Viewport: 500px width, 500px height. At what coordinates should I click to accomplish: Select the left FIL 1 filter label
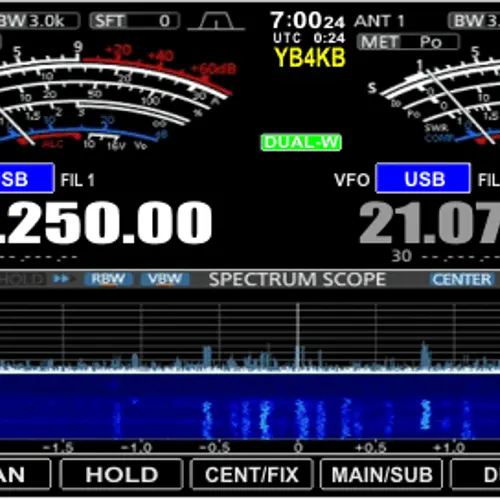click(78, 180)
